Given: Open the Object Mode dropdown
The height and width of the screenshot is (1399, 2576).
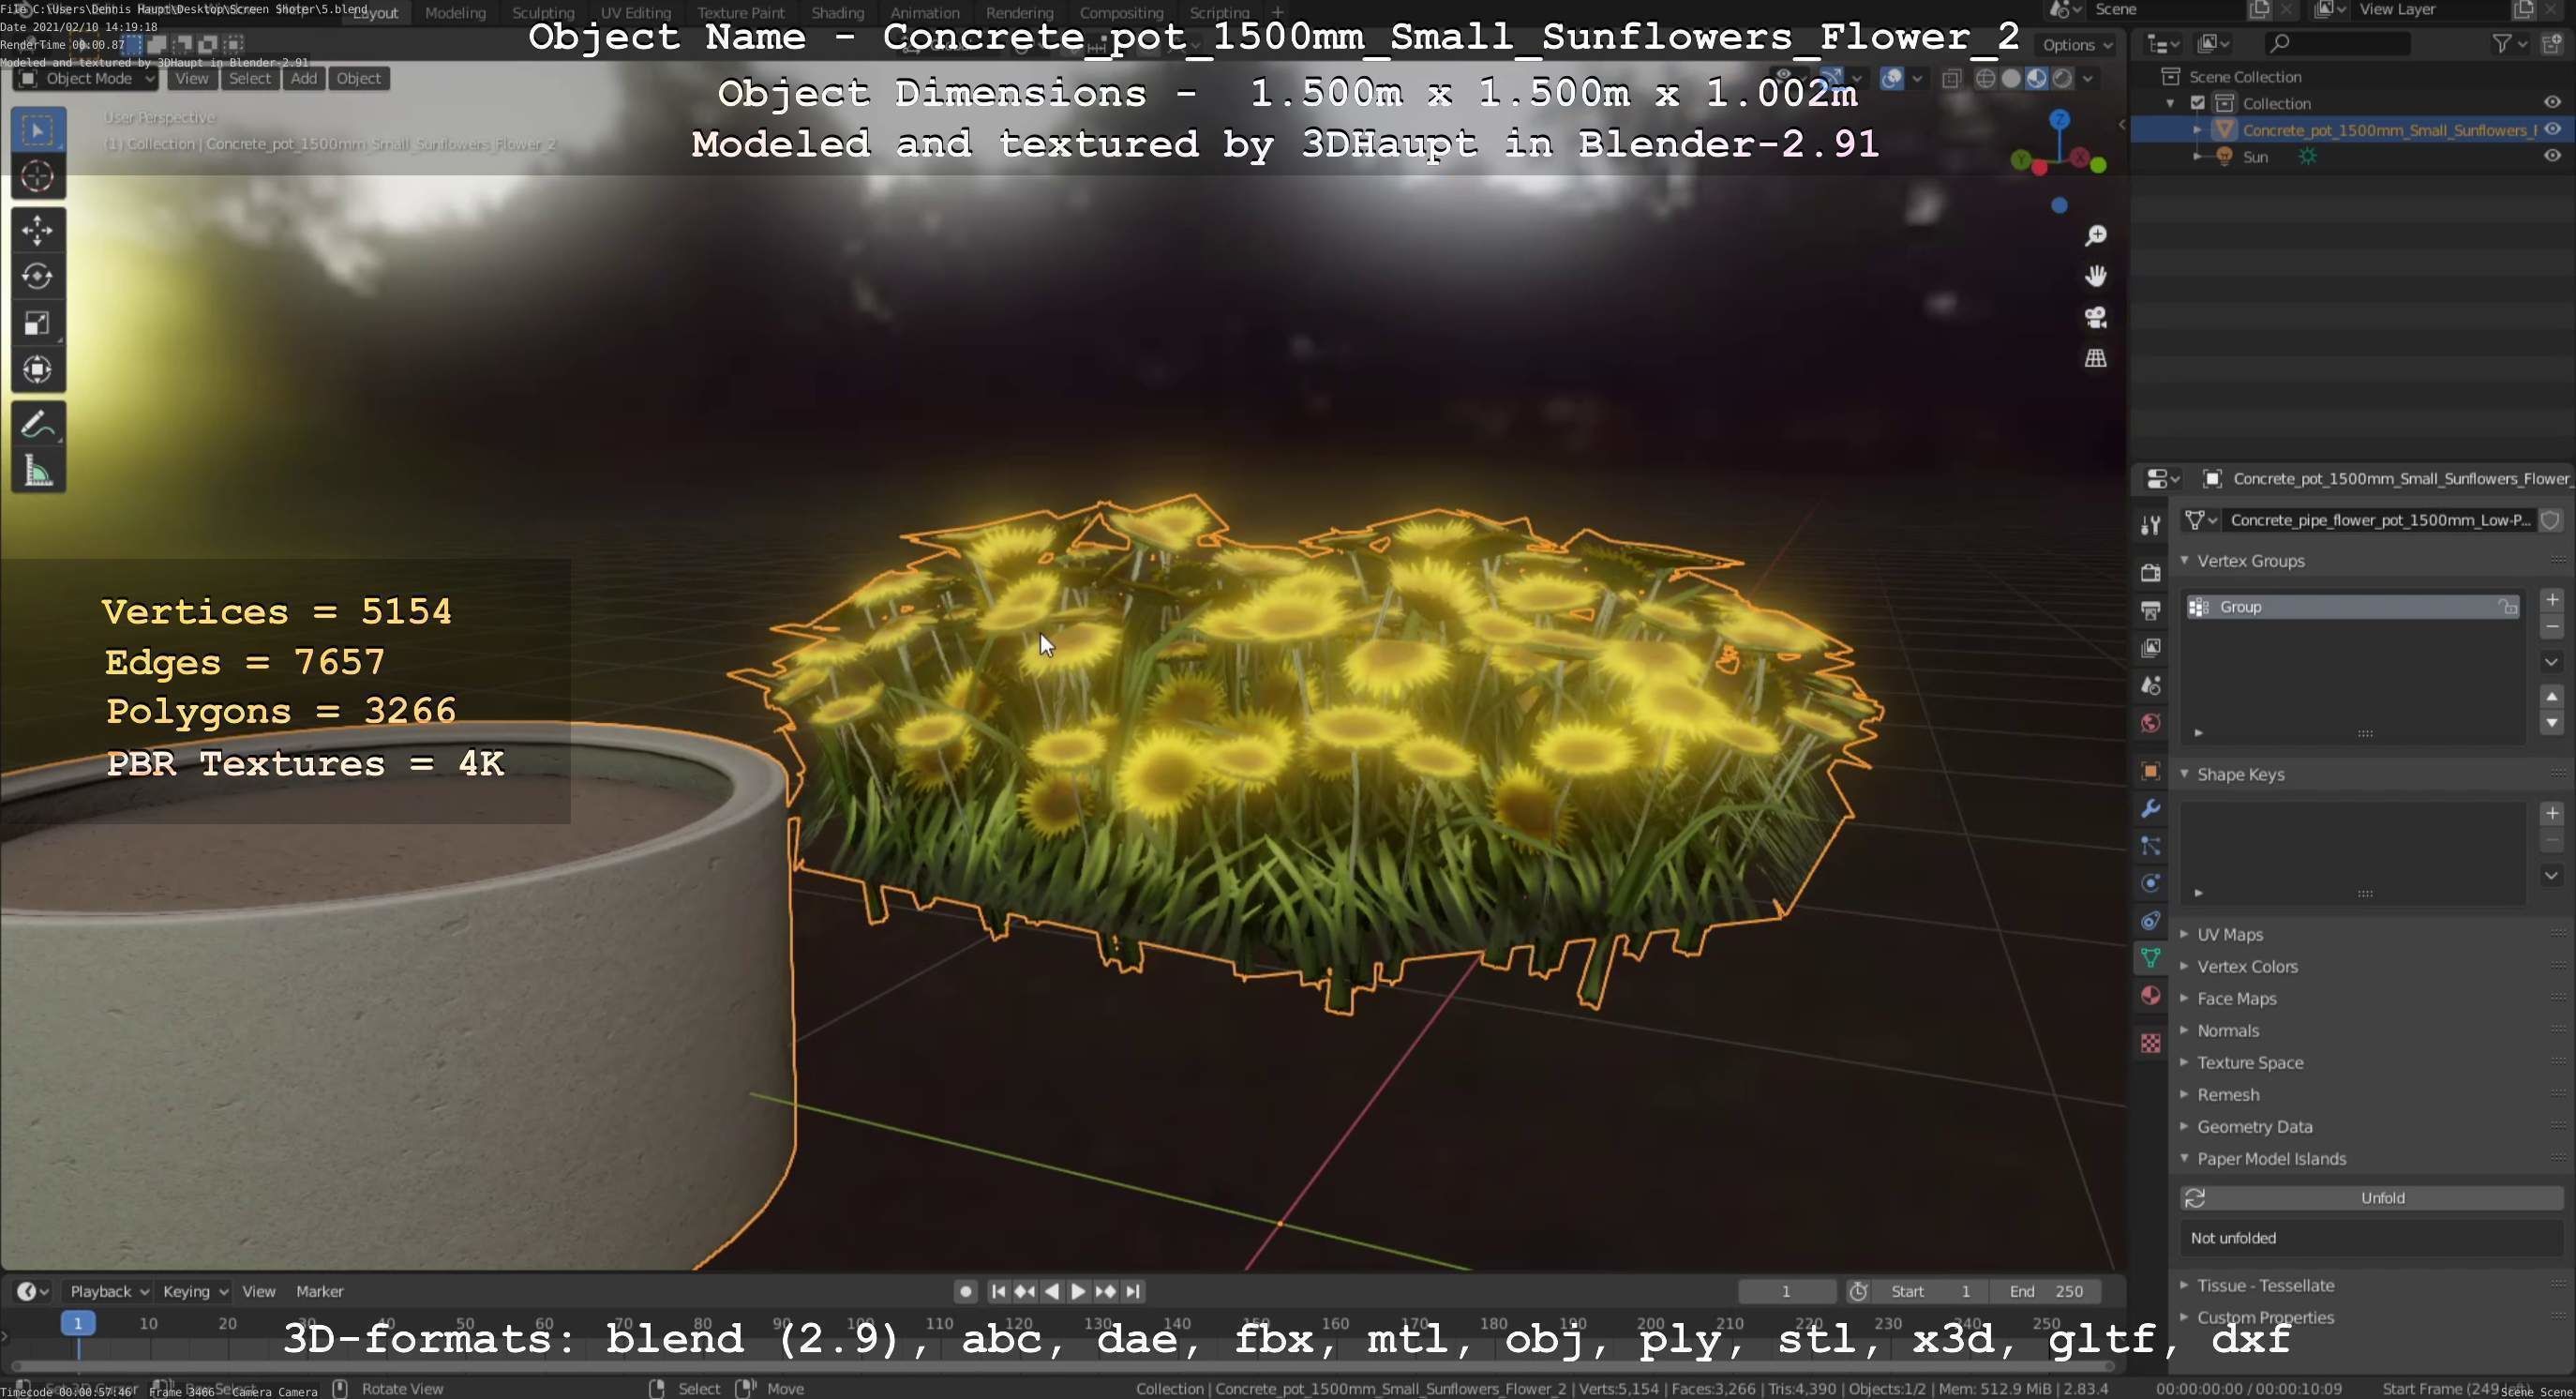Looking at the screenshot, I should click(x=87, y=78).
